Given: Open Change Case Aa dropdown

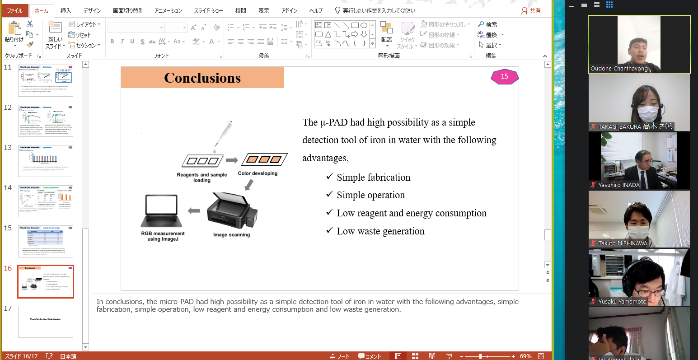Looking at the screenshot, I should coord(178,41).
